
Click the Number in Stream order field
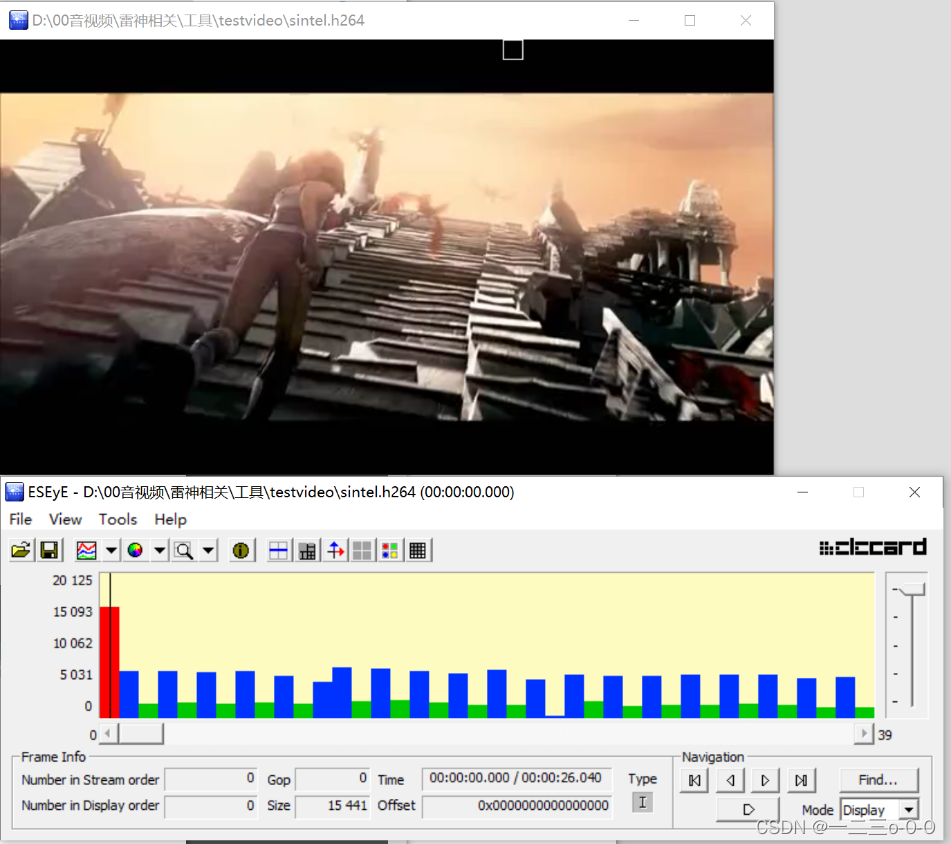210,779
